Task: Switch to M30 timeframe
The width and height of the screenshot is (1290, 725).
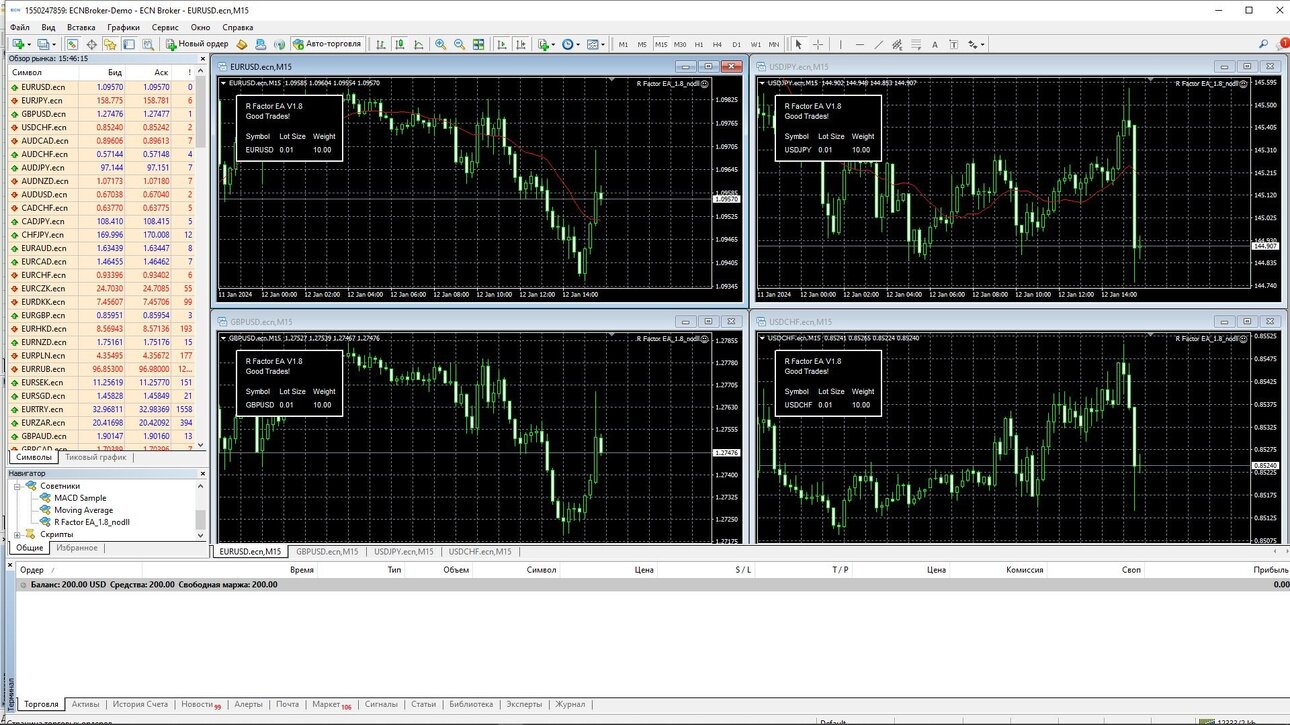Action: tap(680, 44)
